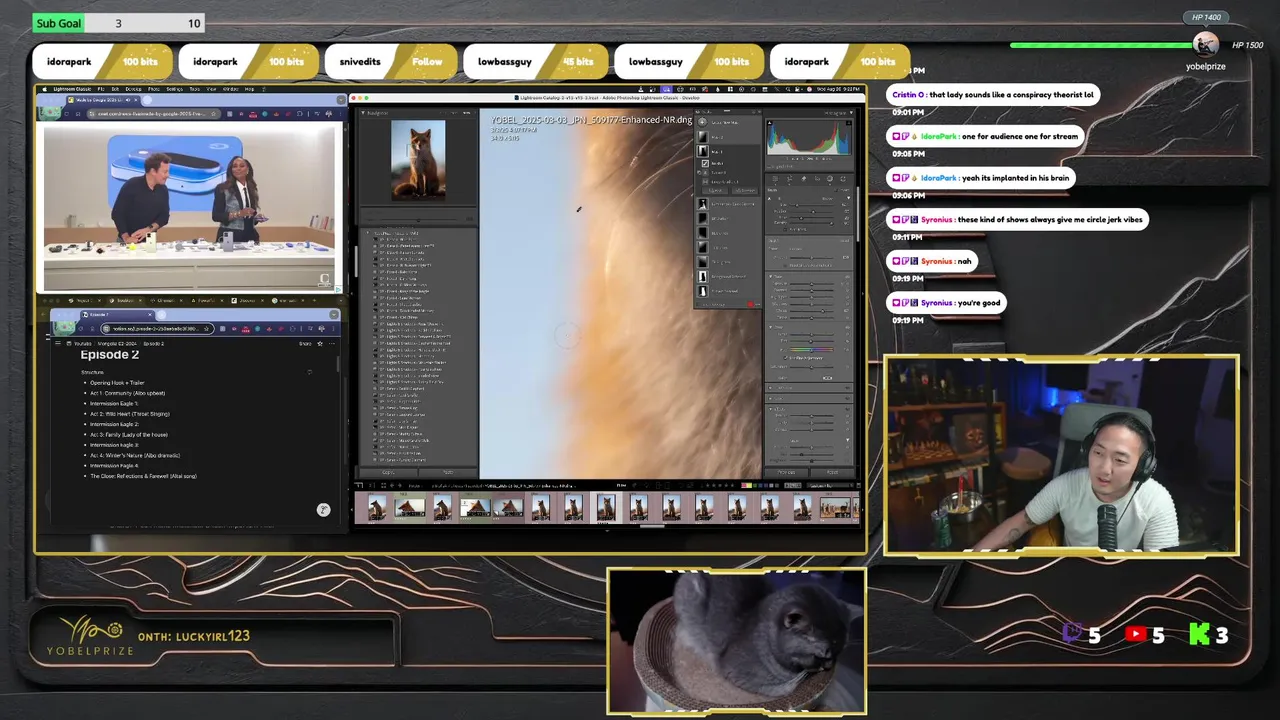Click the red mask overlay color swatch
The width and height of the screenshot is (1280, 720).
[x=751, y=304]
